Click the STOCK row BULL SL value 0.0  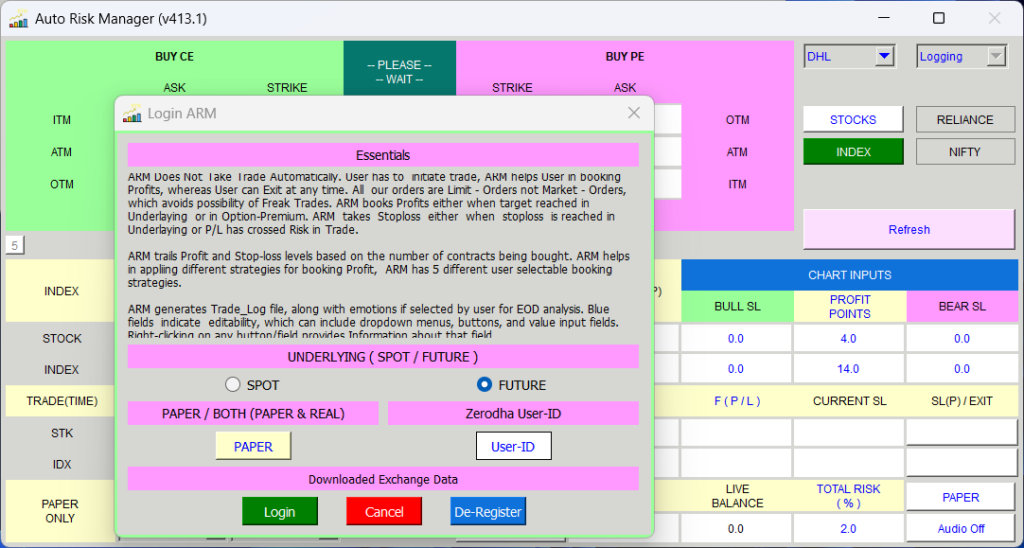point(735,338)
